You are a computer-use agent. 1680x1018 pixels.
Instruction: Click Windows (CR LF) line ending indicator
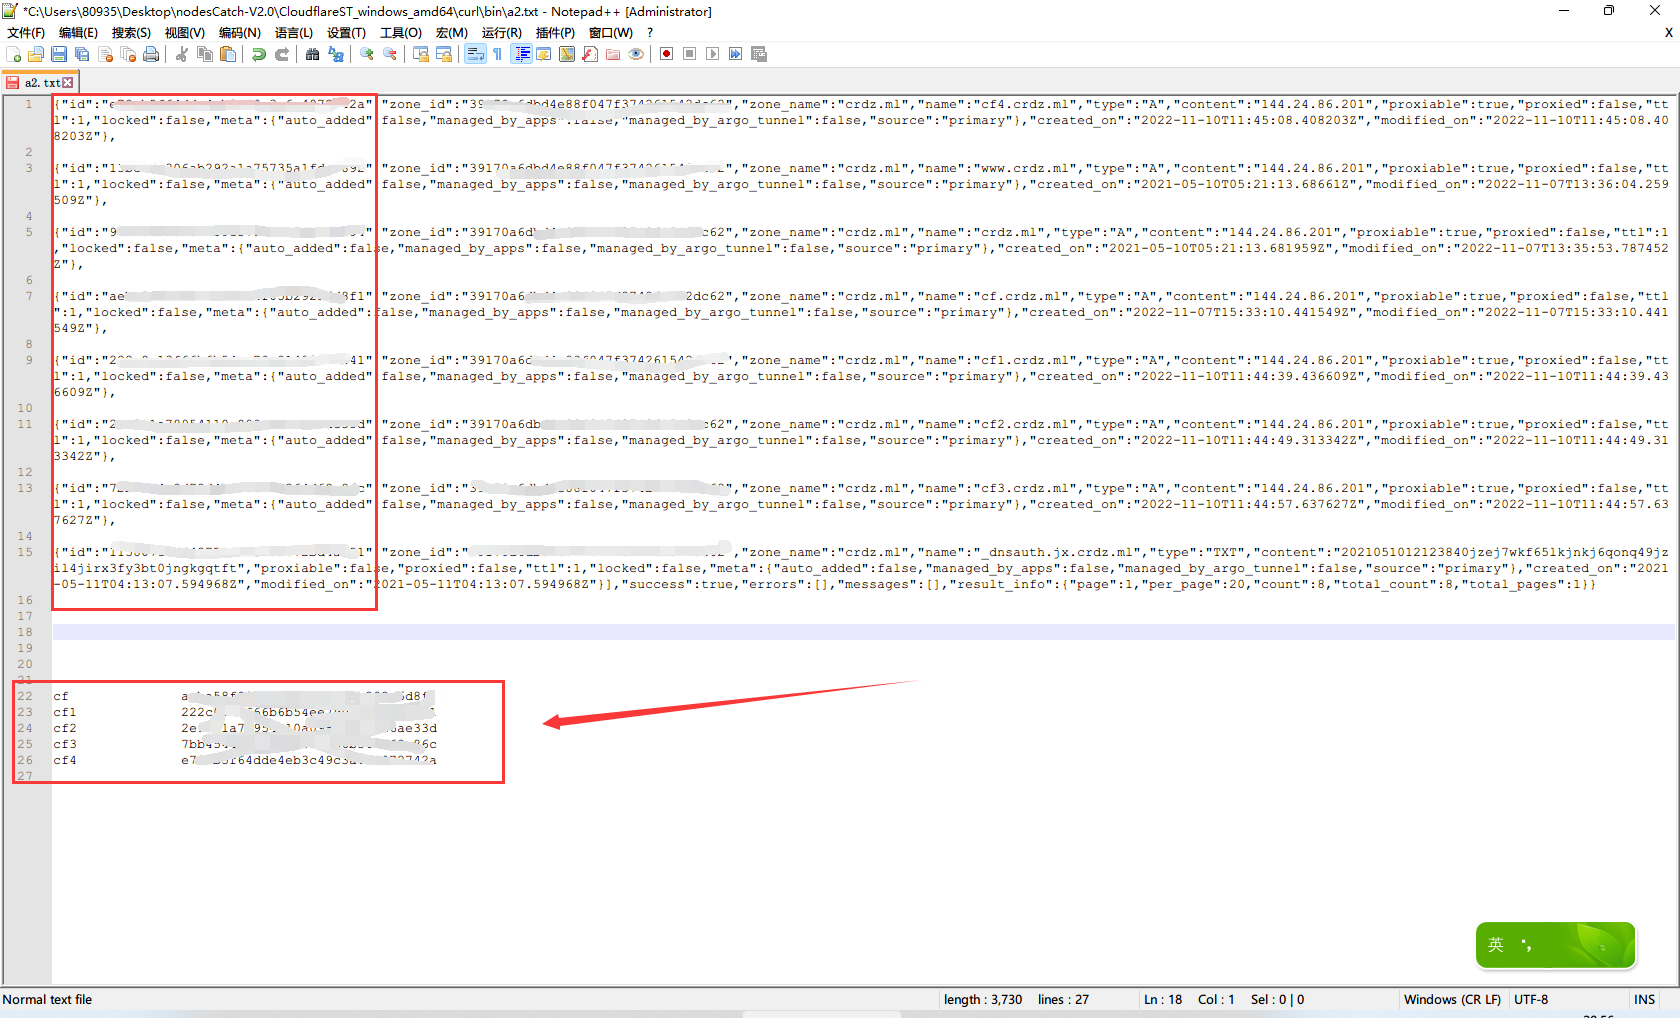click(x=1452, y=999)
